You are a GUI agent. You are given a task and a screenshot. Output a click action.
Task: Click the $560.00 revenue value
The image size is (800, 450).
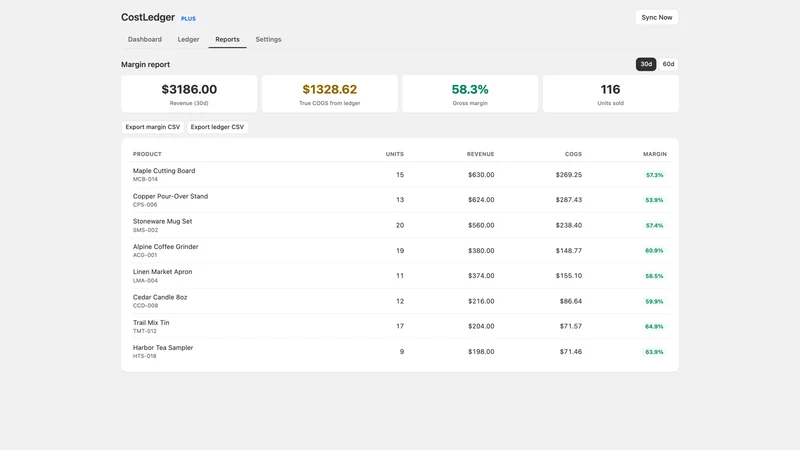[x=481, y=226]
